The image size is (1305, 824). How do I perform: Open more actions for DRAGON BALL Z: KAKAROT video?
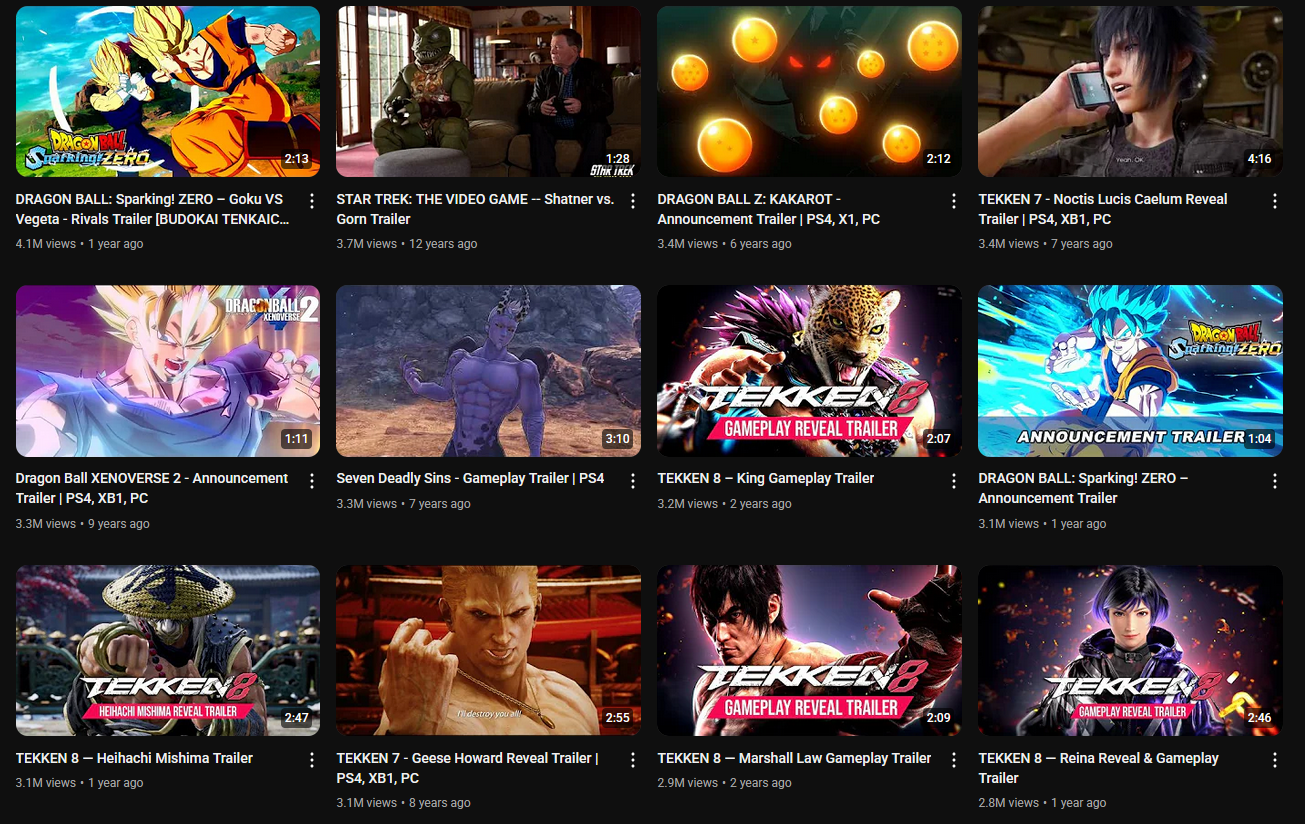953,201
